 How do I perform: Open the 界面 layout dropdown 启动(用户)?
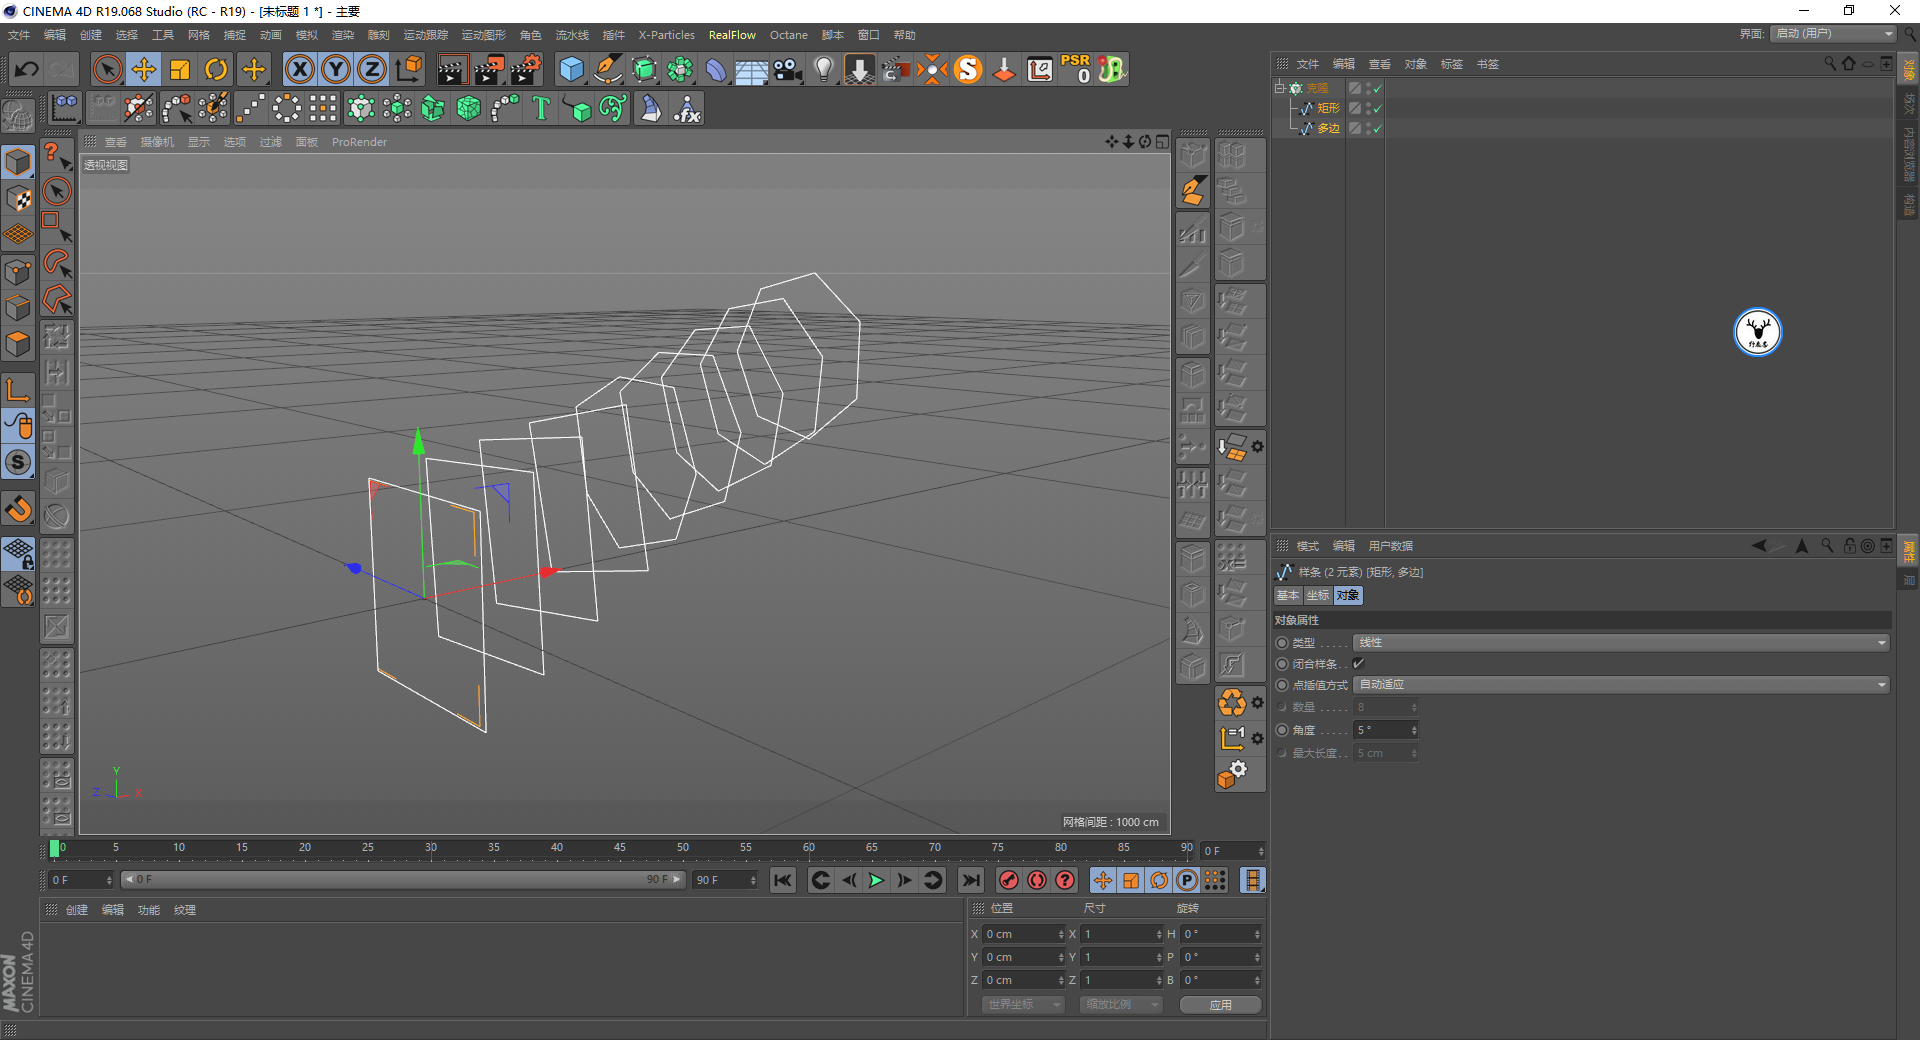[1834, 34]
